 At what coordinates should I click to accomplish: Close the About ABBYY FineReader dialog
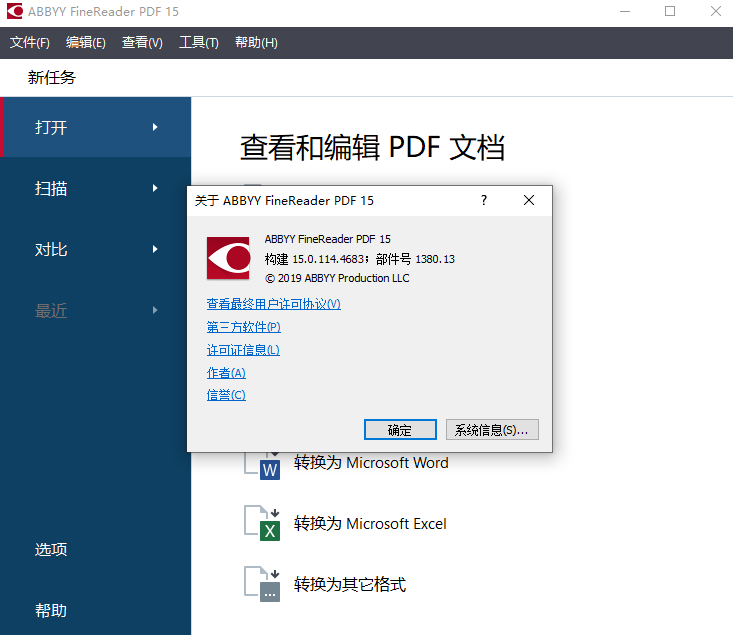point(529,201)
